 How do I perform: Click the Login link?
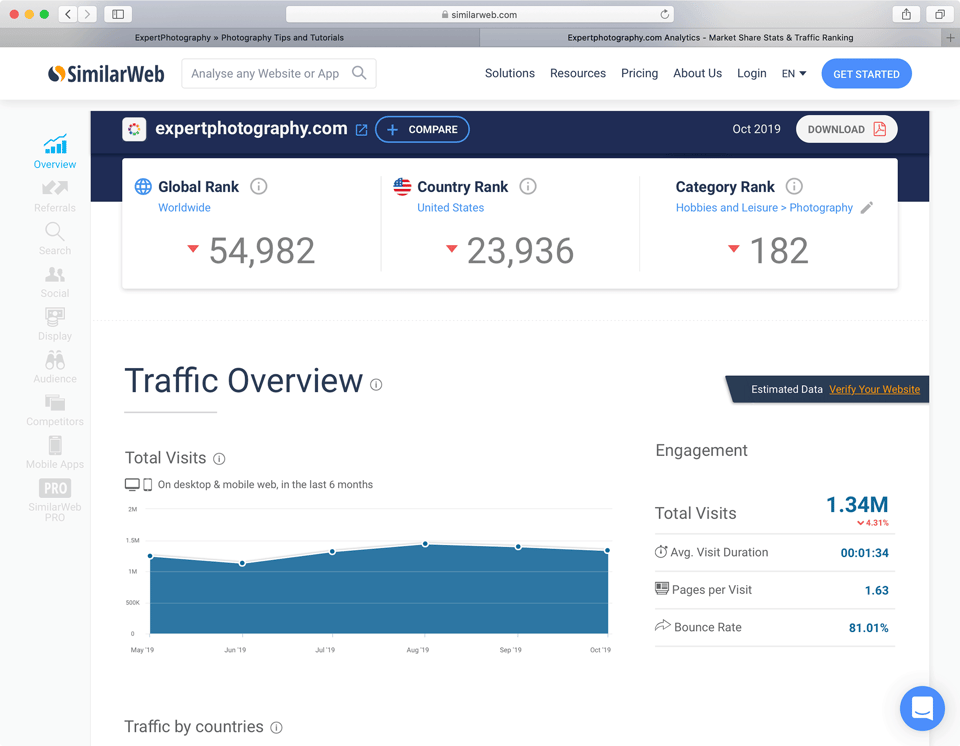(x=751, y=73)
